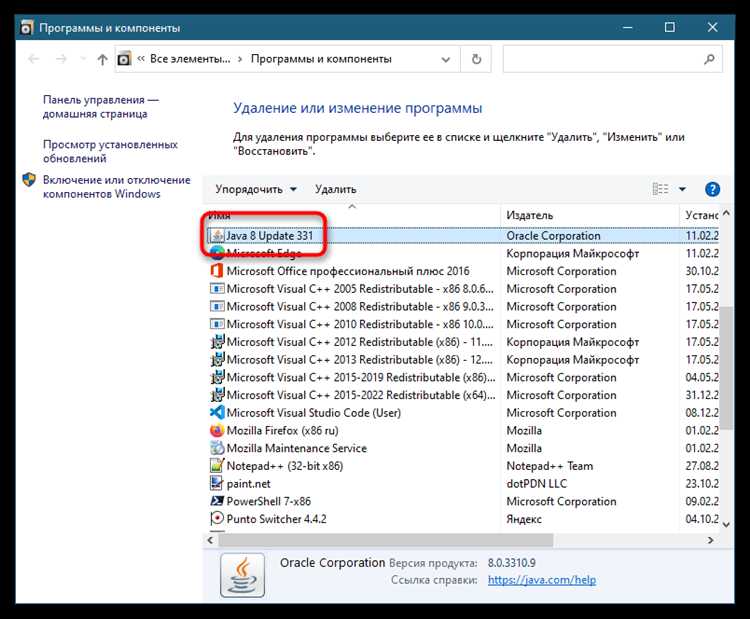The image size is (750, 619).
Task: Go up one folder level arrow
Action: point(102,60)
